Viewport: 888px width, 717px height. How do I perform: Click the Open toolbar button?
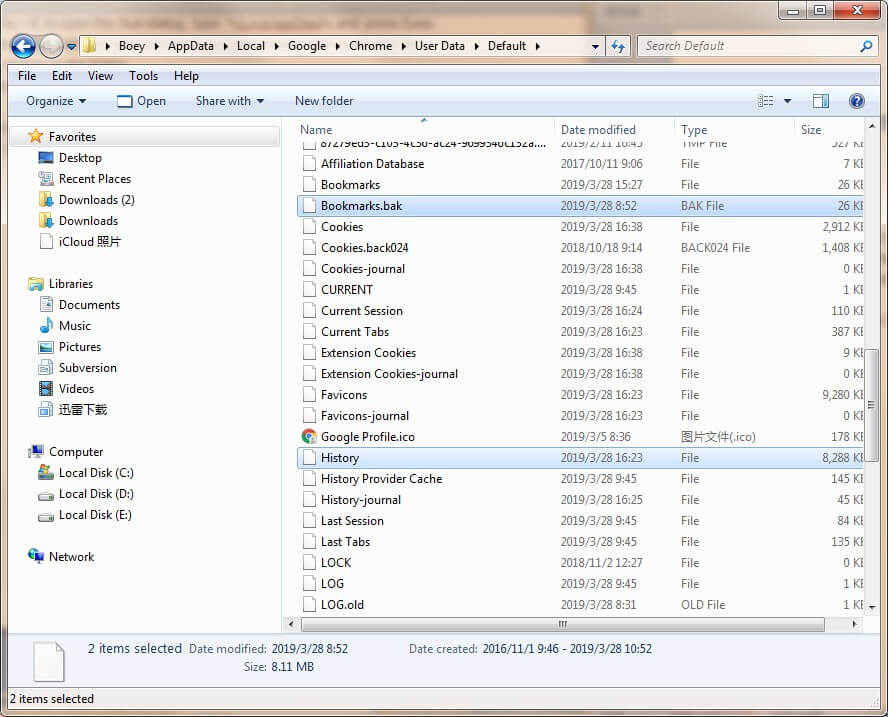[x=142, y=101]
